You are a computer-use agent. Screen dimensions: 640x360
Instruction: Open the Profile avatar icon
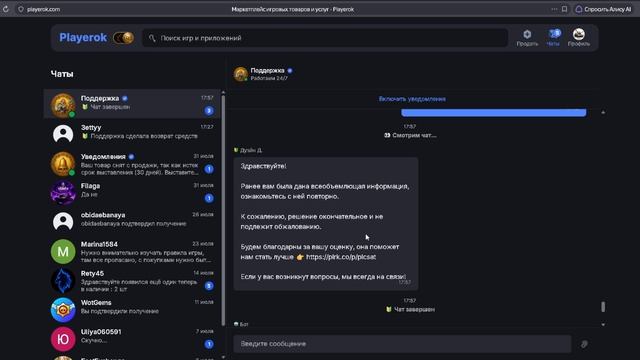click(x=578, y=38)
